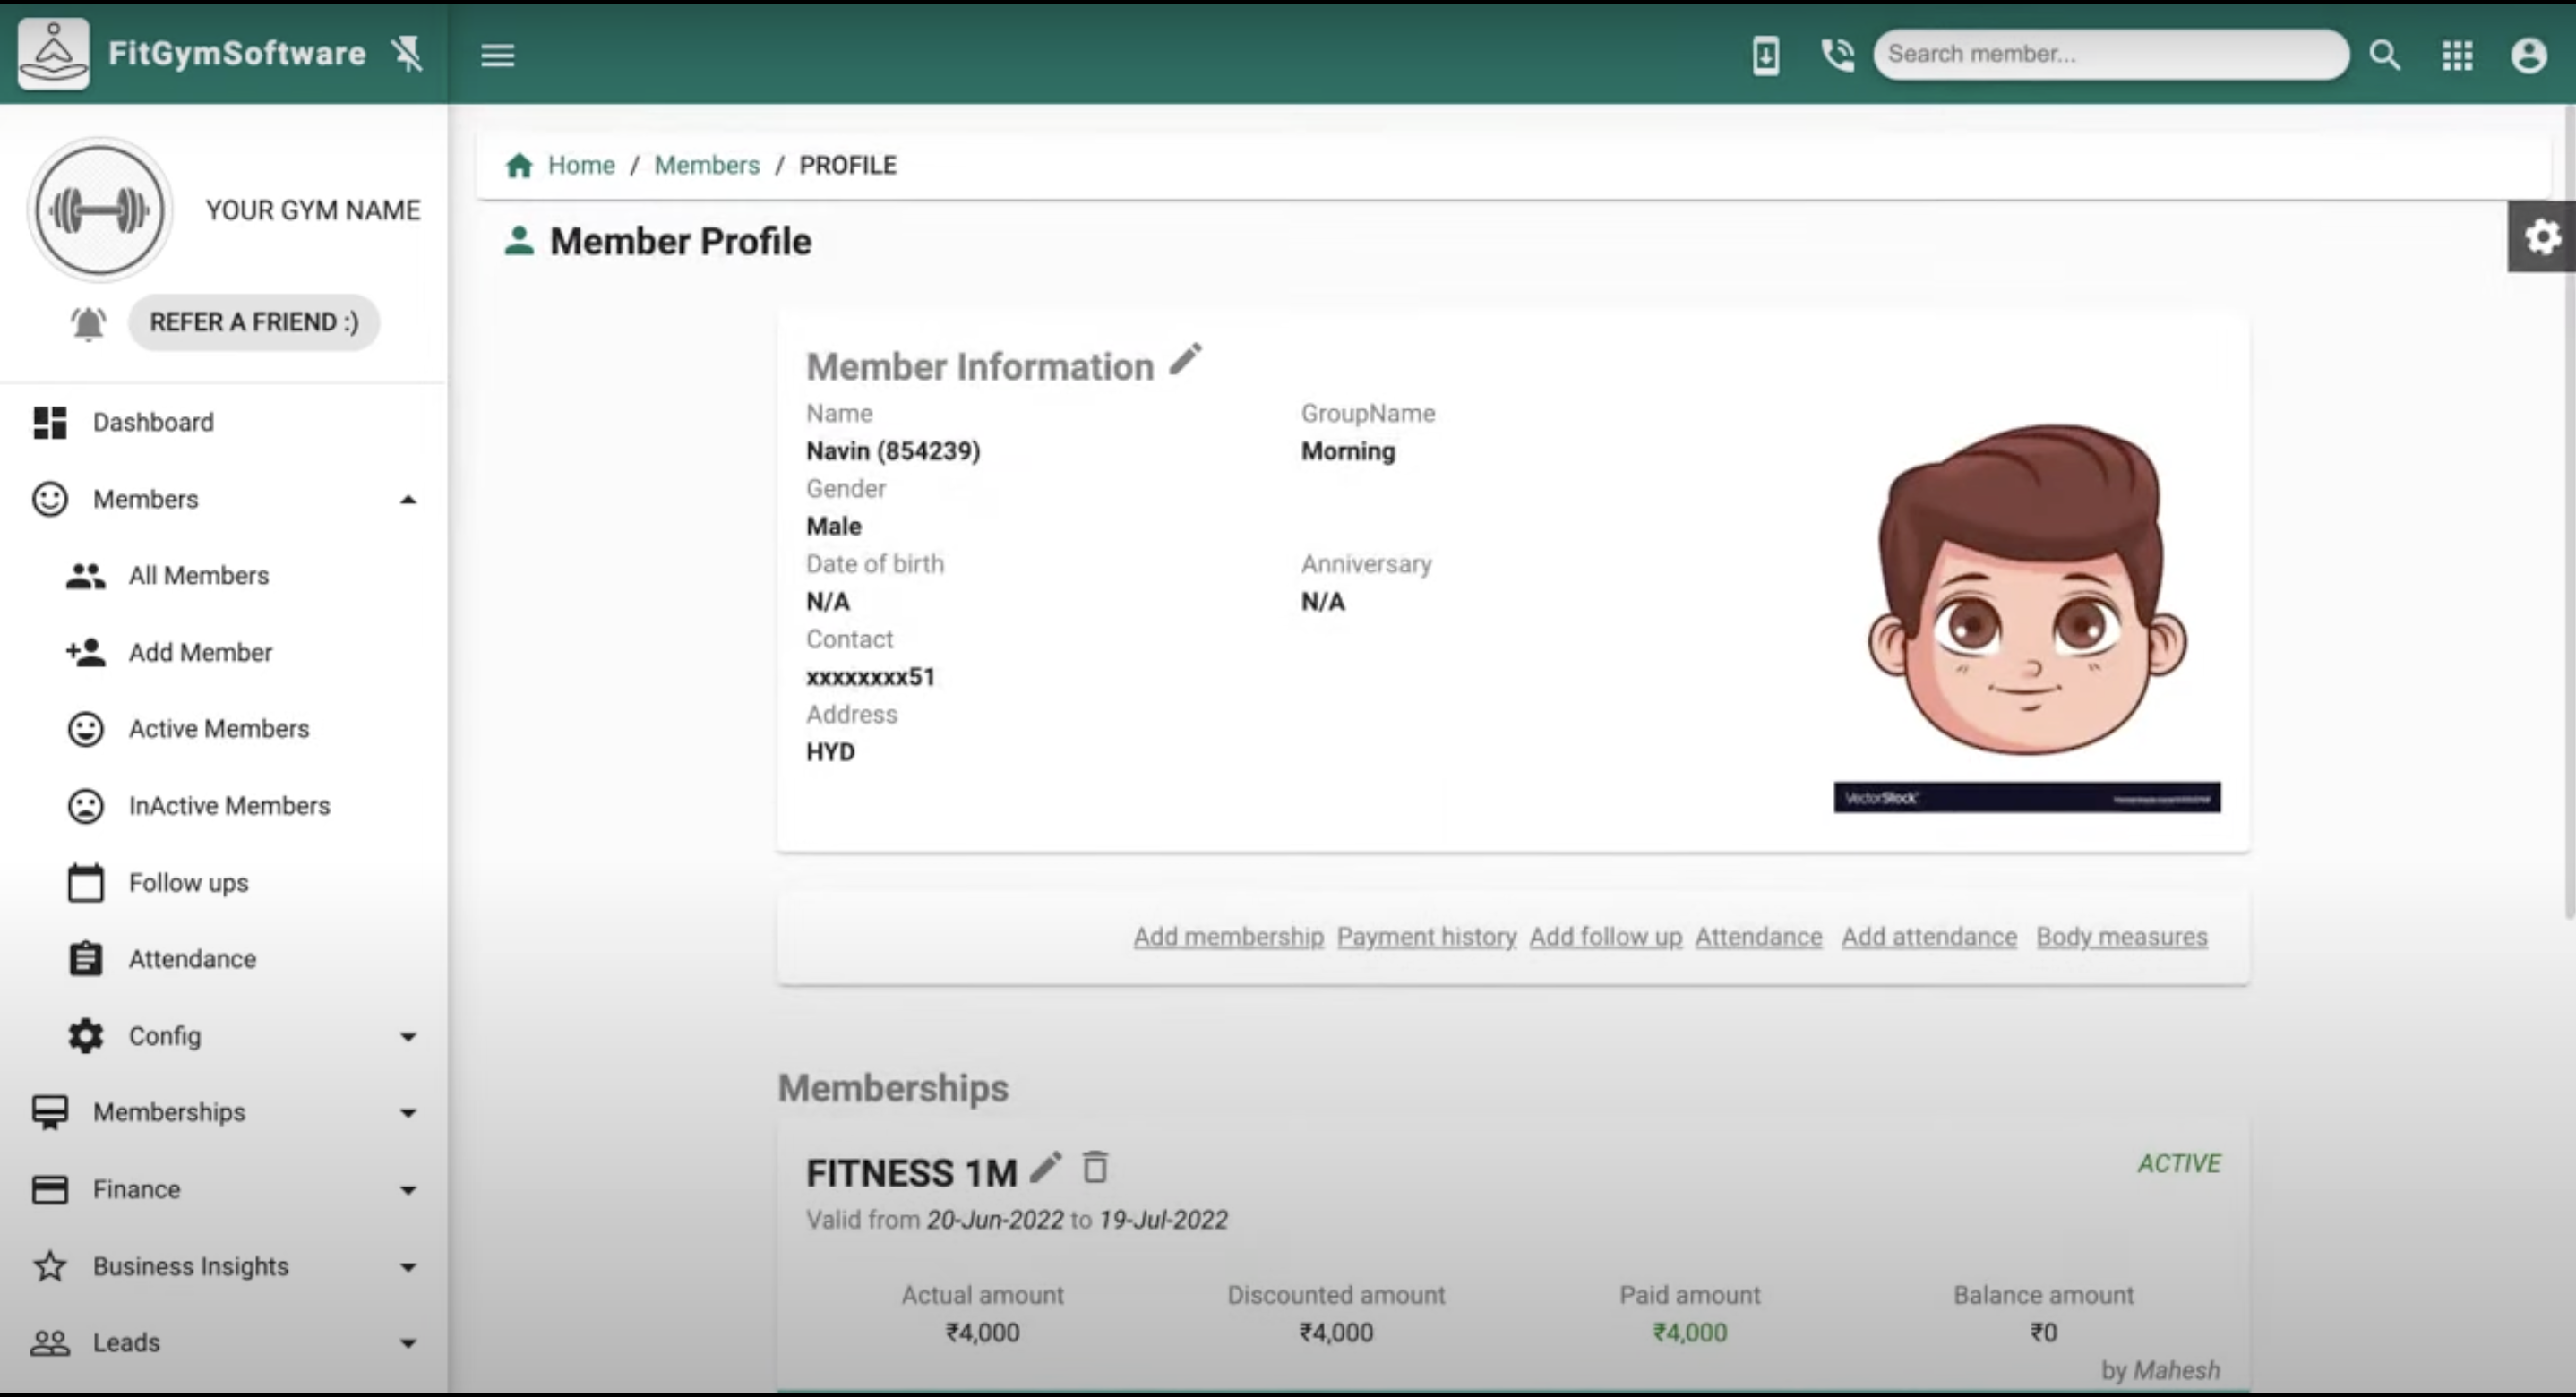Delete the FITNESS 1M membership
The image size is (2576, 1397).
click(1095, 1168)
